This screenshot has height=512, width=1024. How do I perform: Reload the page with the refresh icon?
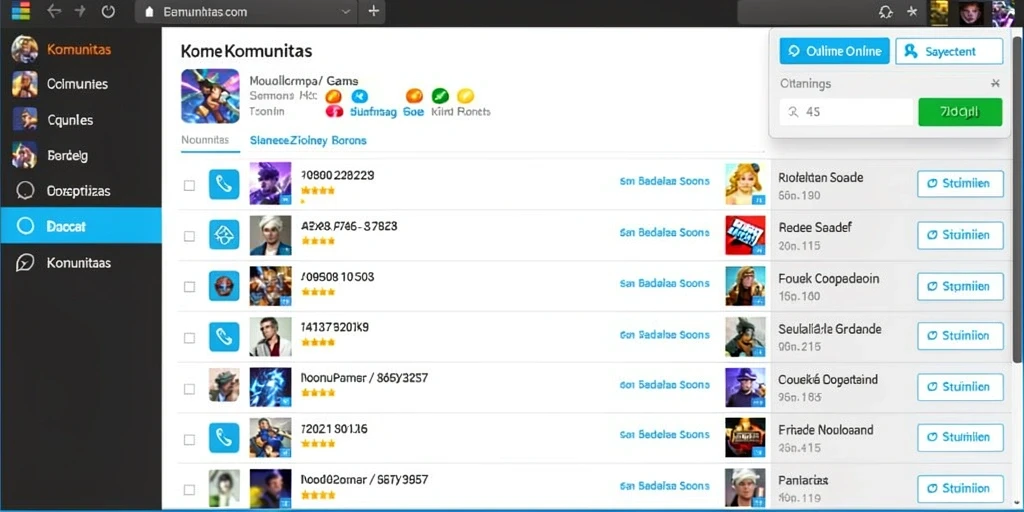(x=108, y=11)
